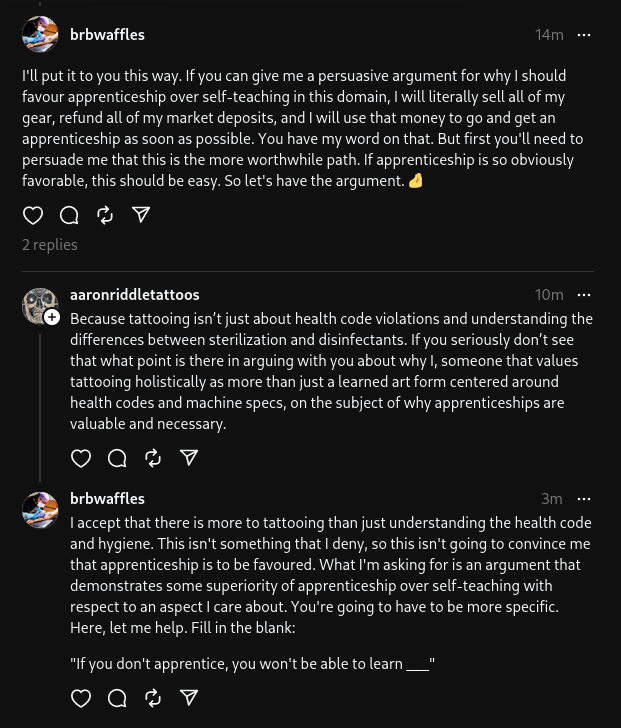This screenshot has height=728, width=621.
Task: Repost aaronriddletattoos' reply
Action: (x=153, y=458)
